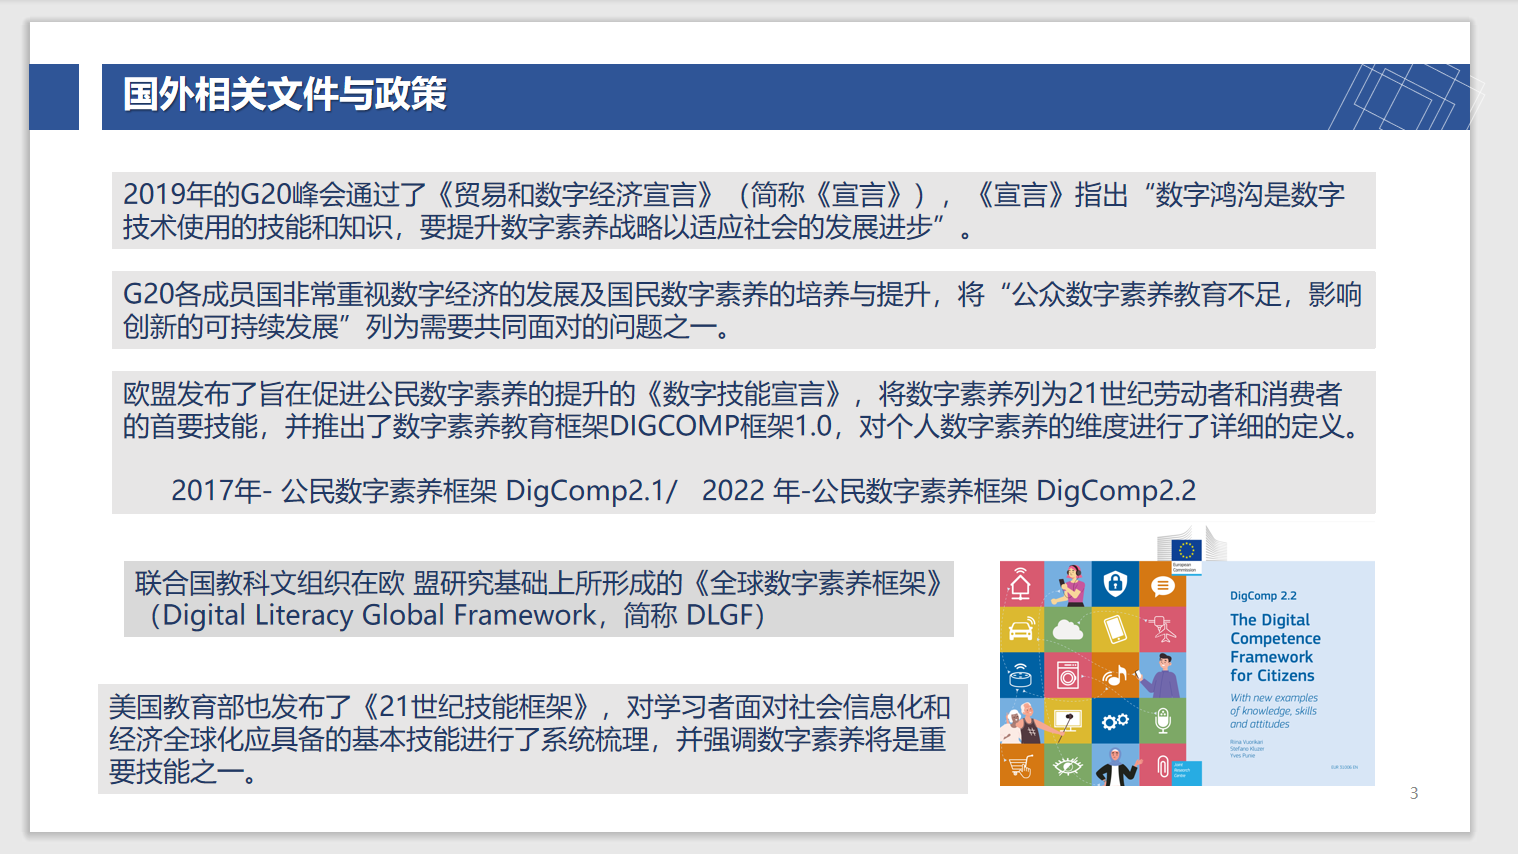The image size is (1518, 854).
Task: Select the shopping cart icon
Action: tap(1021, 767)
